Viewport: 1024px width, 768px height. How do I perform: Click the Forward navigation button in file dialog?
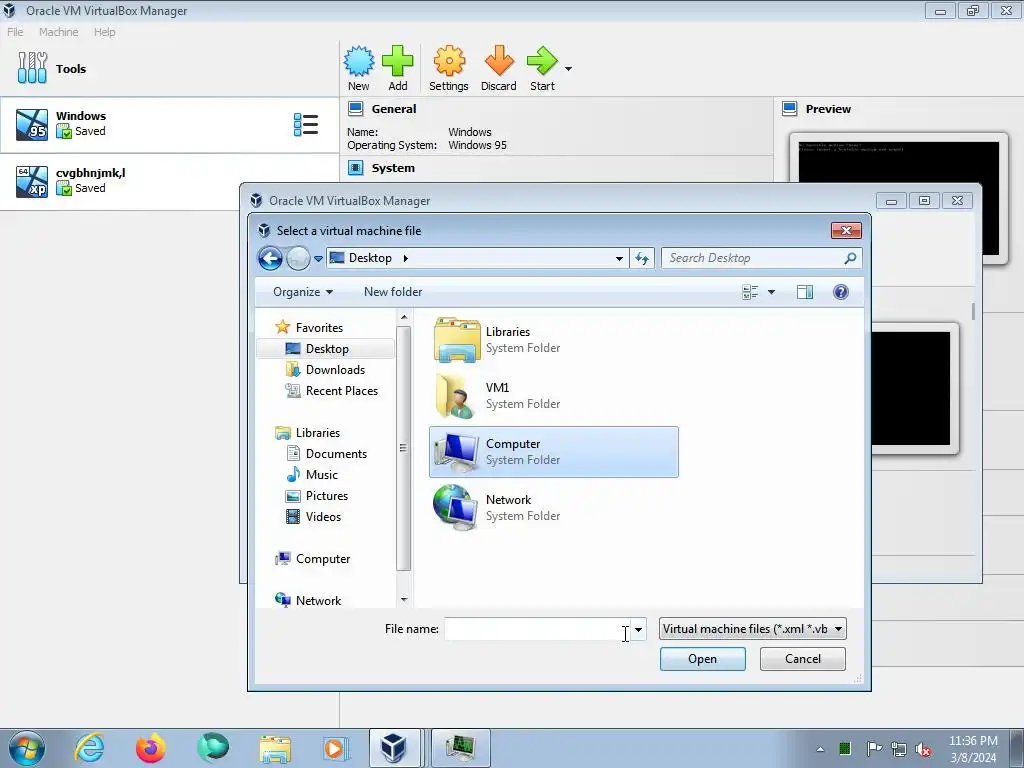pyautogui.click(x=298, y=259)
